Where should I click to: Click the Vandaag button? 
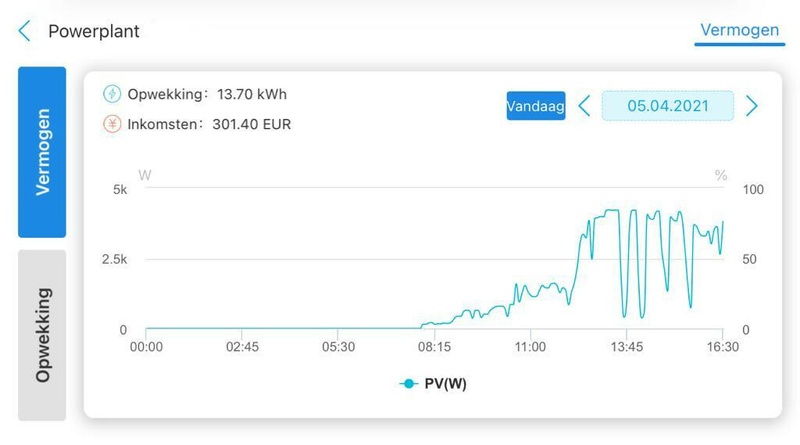(536, 106)
